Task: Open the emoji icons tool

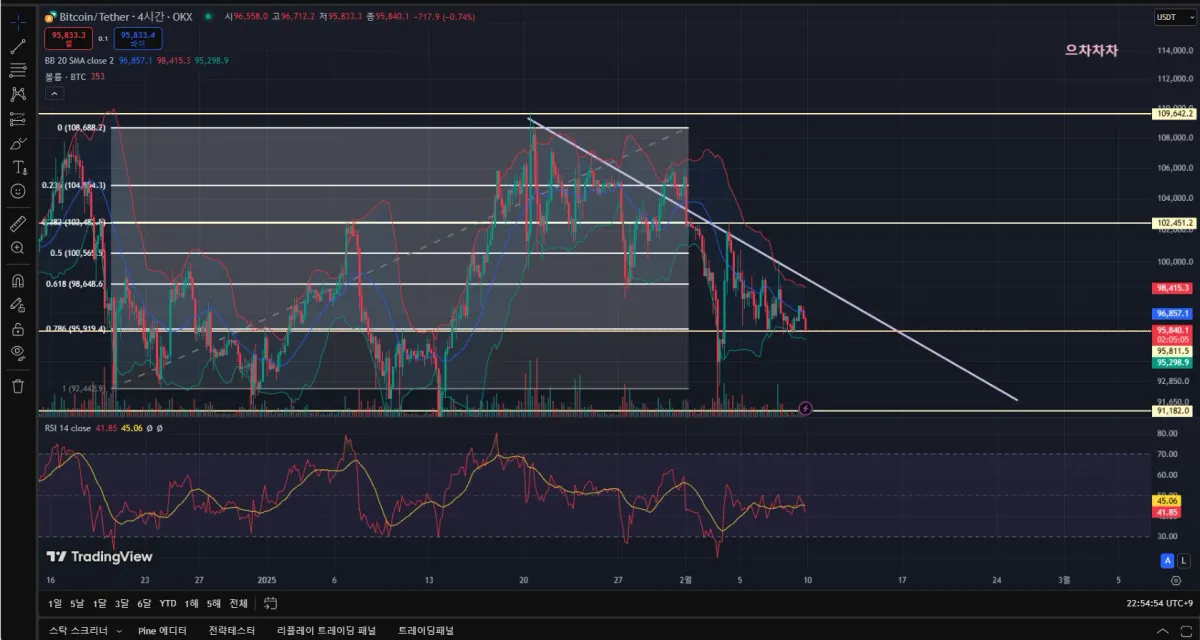Action: [17, 191]
